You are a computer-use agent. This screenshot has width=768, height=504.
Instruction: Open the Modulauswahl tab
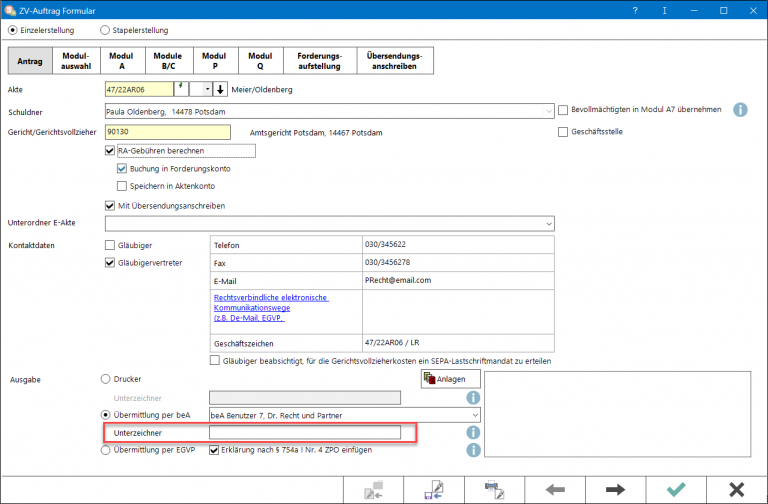coord(76,60)
